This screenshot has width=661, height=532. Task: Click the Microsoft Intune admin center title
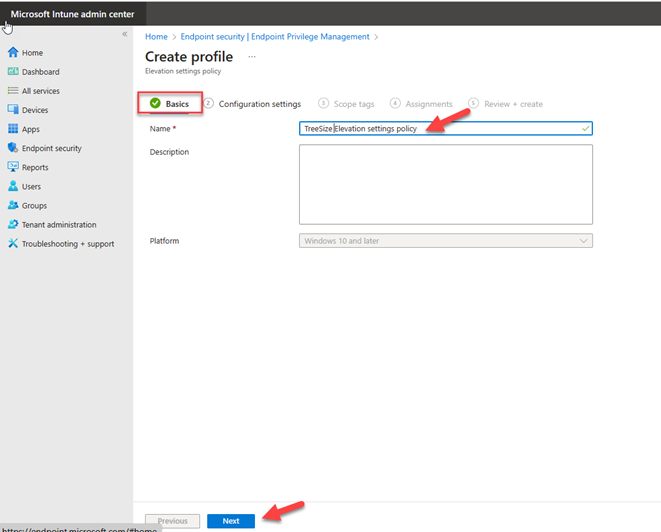(73, 14)
